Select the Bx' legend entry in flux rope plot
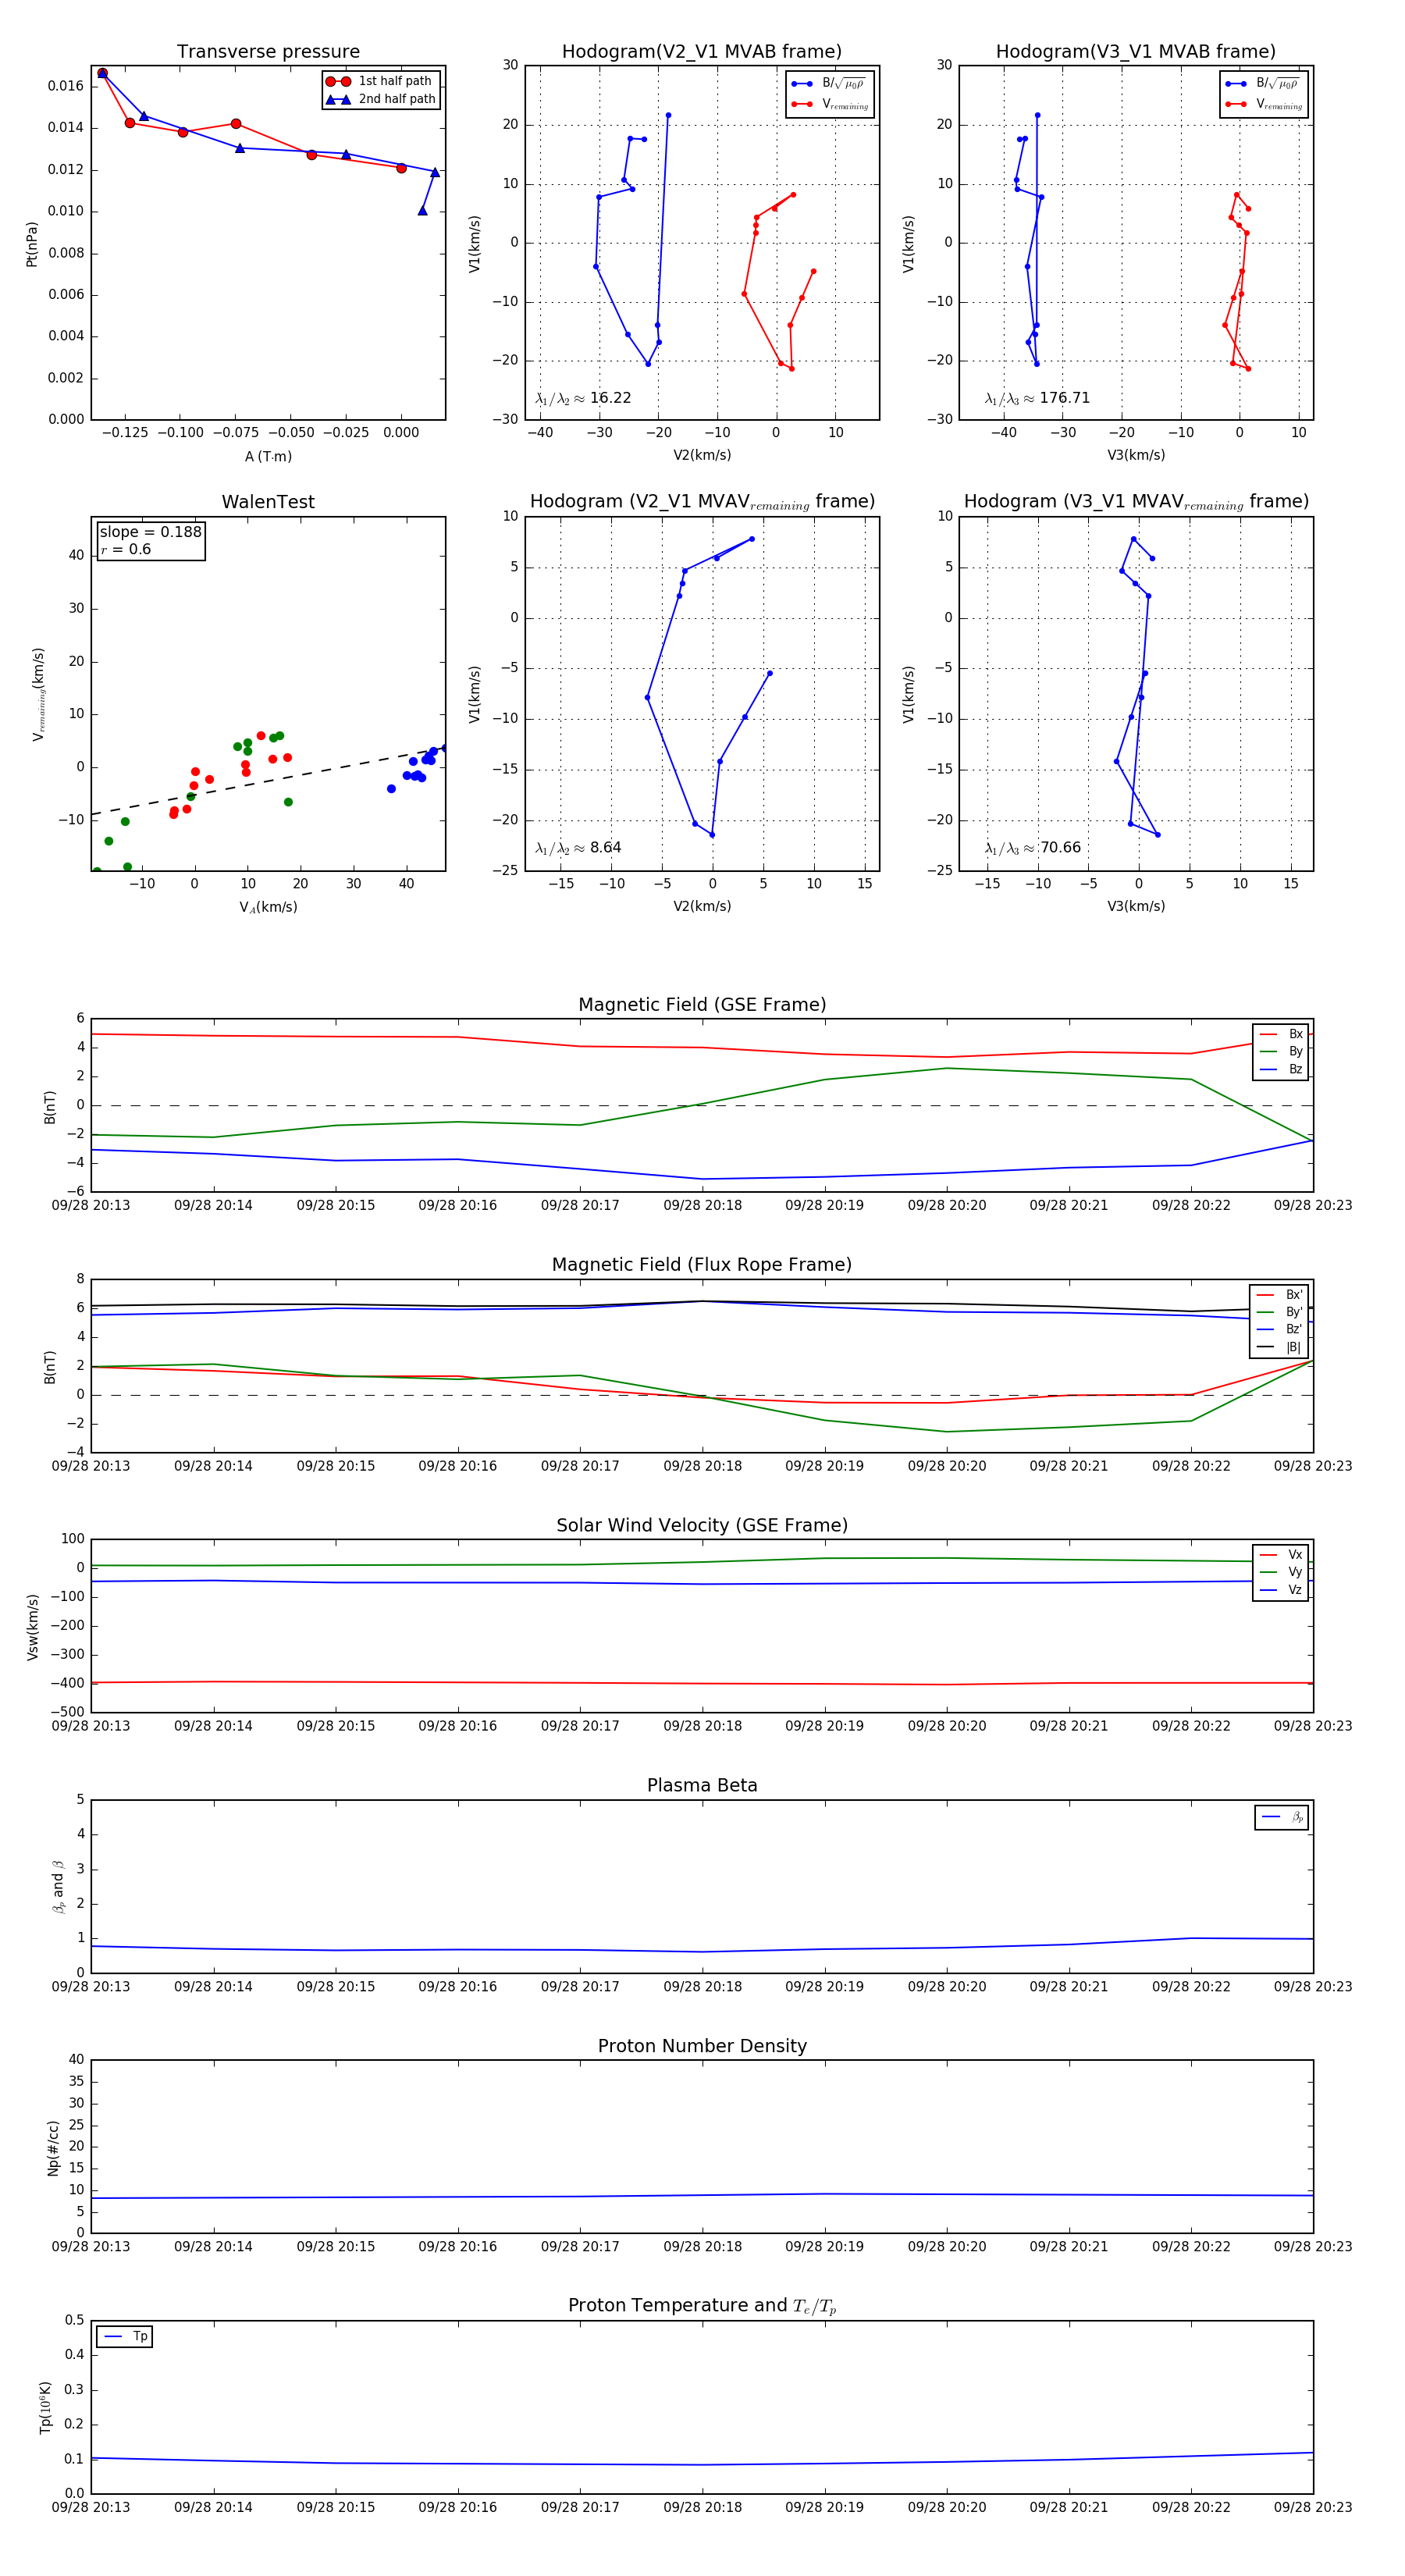This screenshot has height=2576, width=1405. point(1279,1294)
